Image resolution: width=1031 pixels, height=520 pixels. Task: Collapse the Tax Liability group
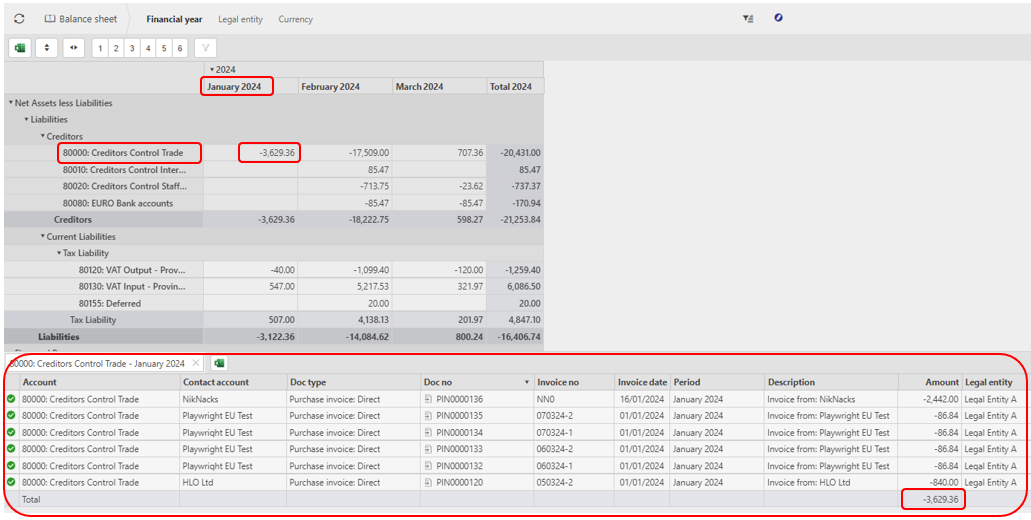point(59,253)
